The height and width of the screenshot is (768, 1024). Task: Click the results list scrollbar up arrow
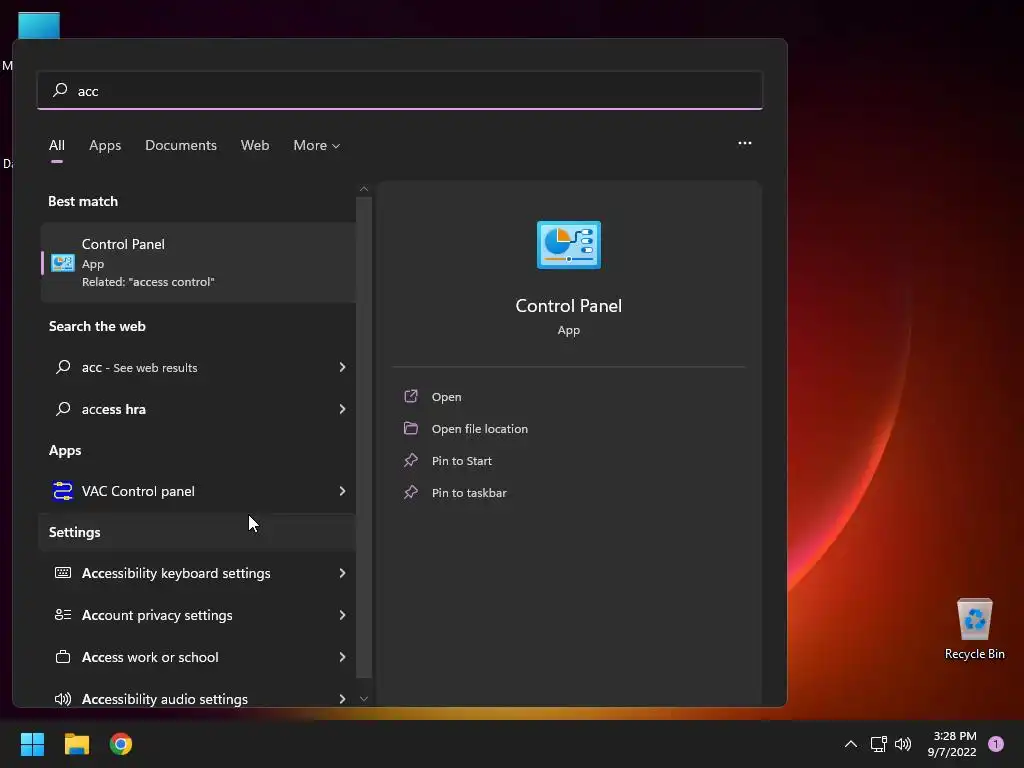coord(364,189)
